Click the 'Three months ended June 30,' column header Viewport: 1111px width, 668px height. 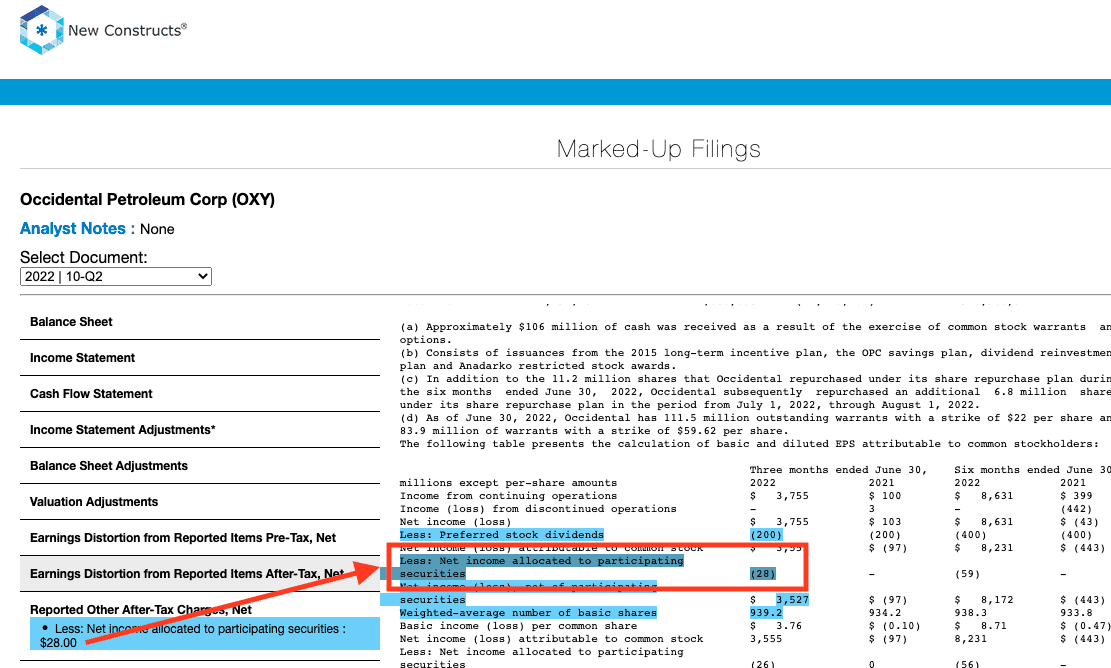coord(838,470)
